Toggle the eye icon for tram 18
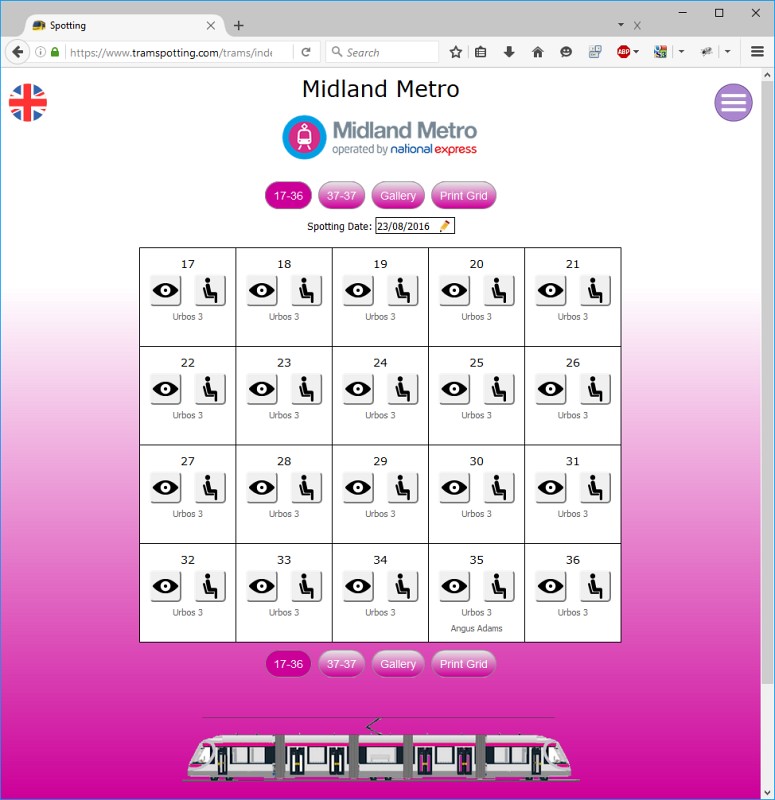Viewport: 775px width, 800px height. [x=262, y=290]
